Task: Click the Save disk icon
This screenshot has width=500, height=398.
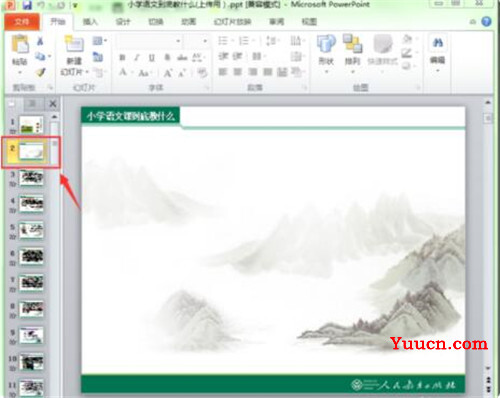Action: pyautogui.click(x=27, y=5)
